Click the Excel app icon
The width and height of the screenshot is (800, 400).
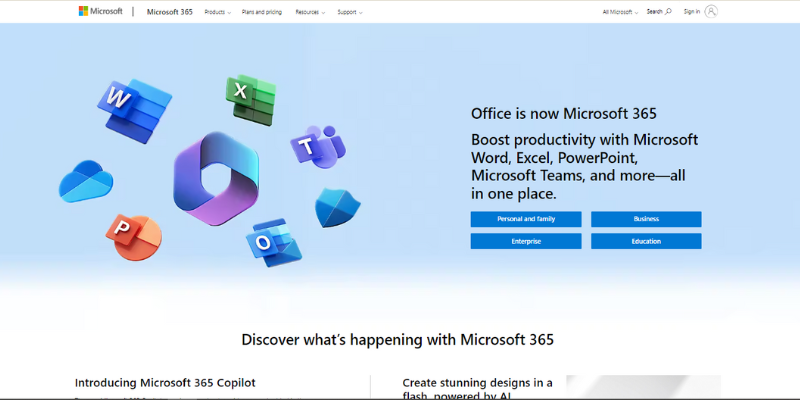tap(251, 99)
